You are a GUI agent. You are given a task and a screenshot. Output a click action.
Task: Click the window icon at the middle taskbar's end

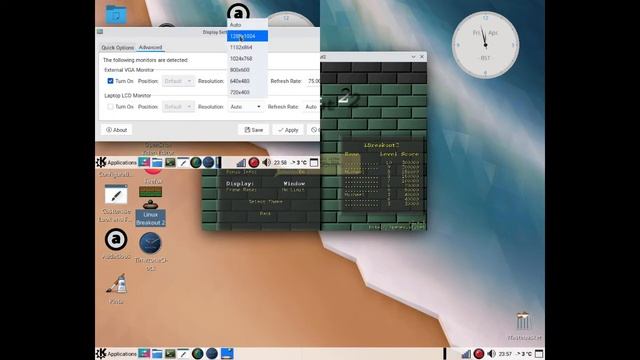[314, 162]
